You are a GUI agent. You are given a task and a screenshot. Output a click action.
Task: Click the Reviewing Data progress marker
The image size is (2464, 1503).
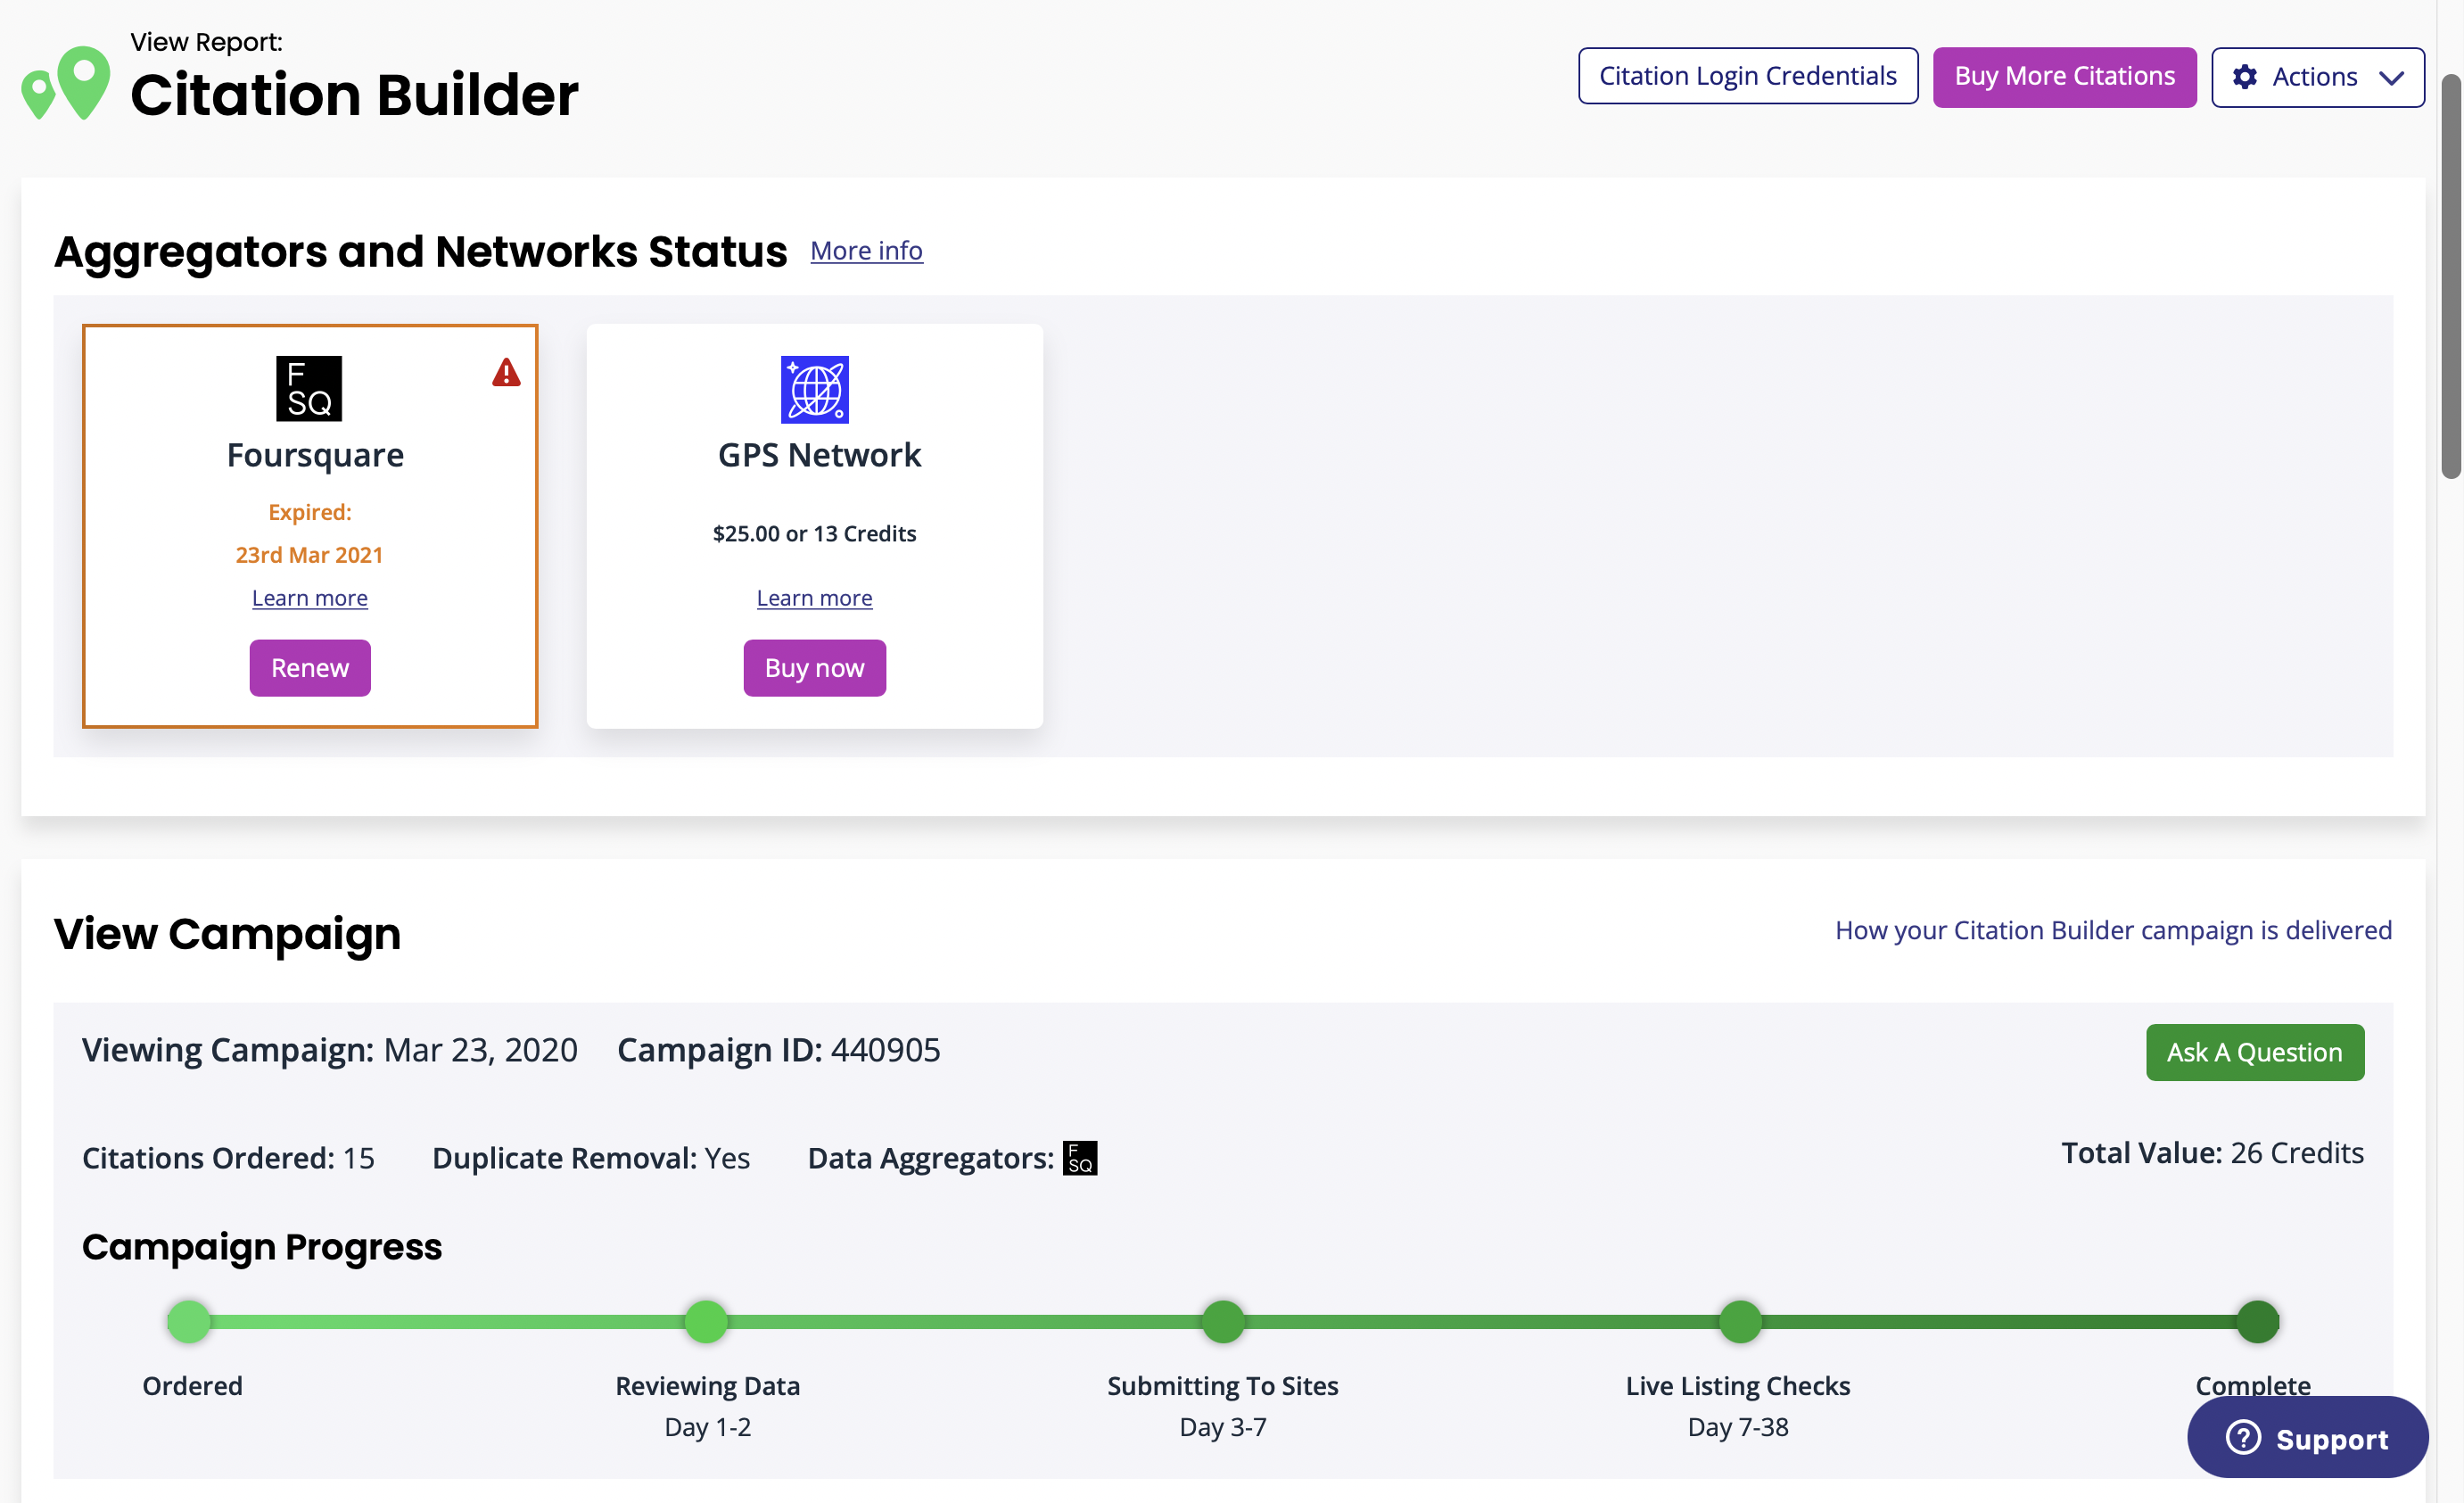tap(706, 1322)
